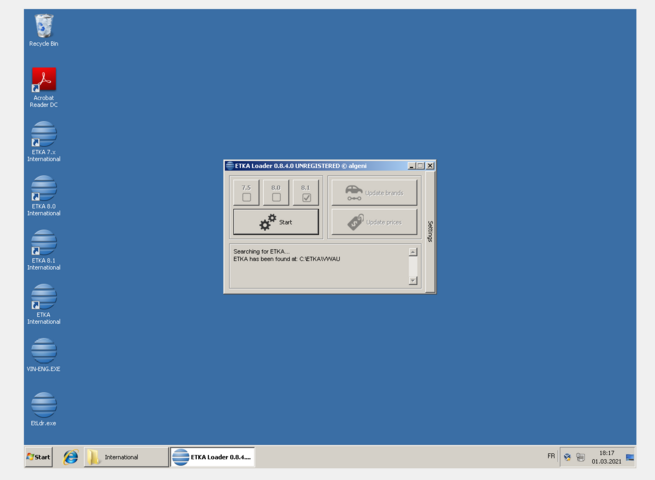Select the ETKA 8.1 International shortcut
Image resolution: width=655 pixels, height=480 pixels.
(x=43, y=250)
